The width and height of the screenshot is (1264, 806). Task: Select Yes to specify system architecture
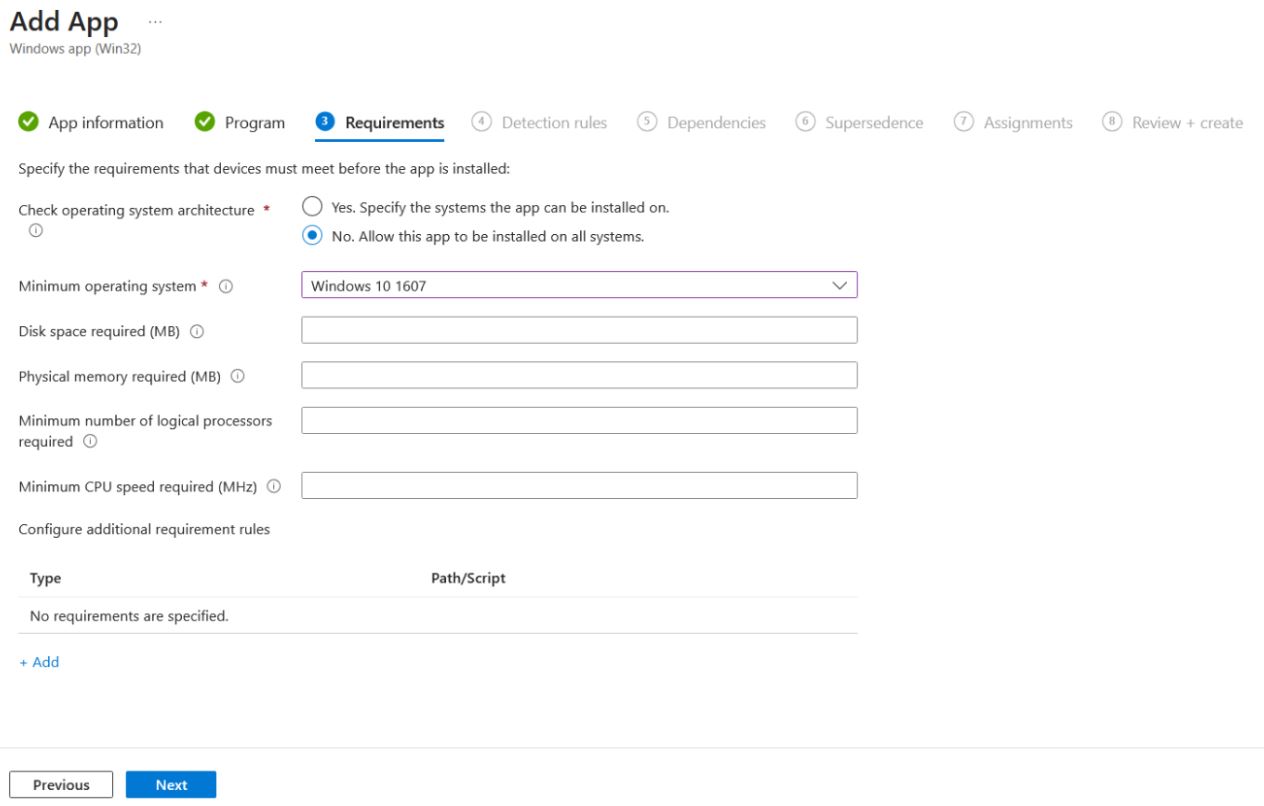pyautogui.click(x=312, y=207)
